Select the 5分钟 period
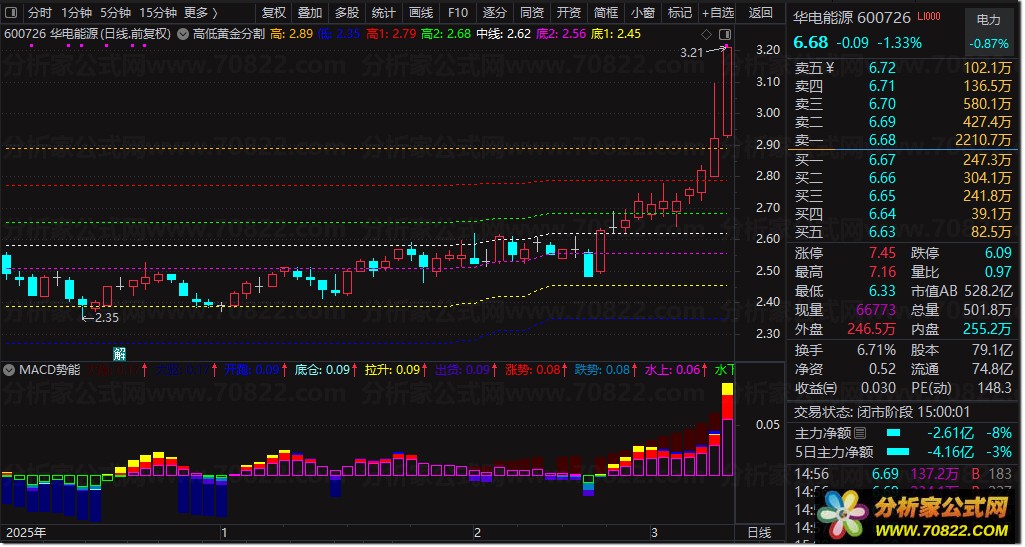This screenshot has width=1025, height=547. pos(116,12)
